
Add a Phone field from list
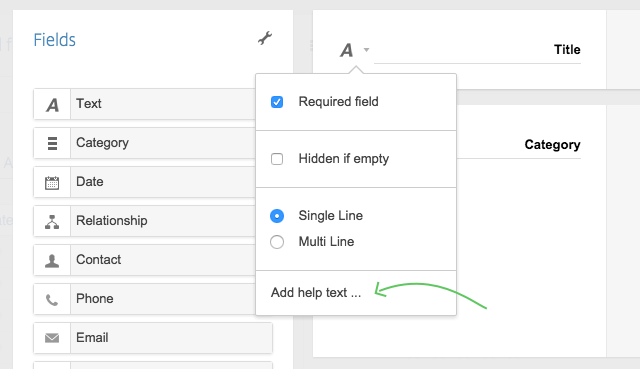point(144,299)
